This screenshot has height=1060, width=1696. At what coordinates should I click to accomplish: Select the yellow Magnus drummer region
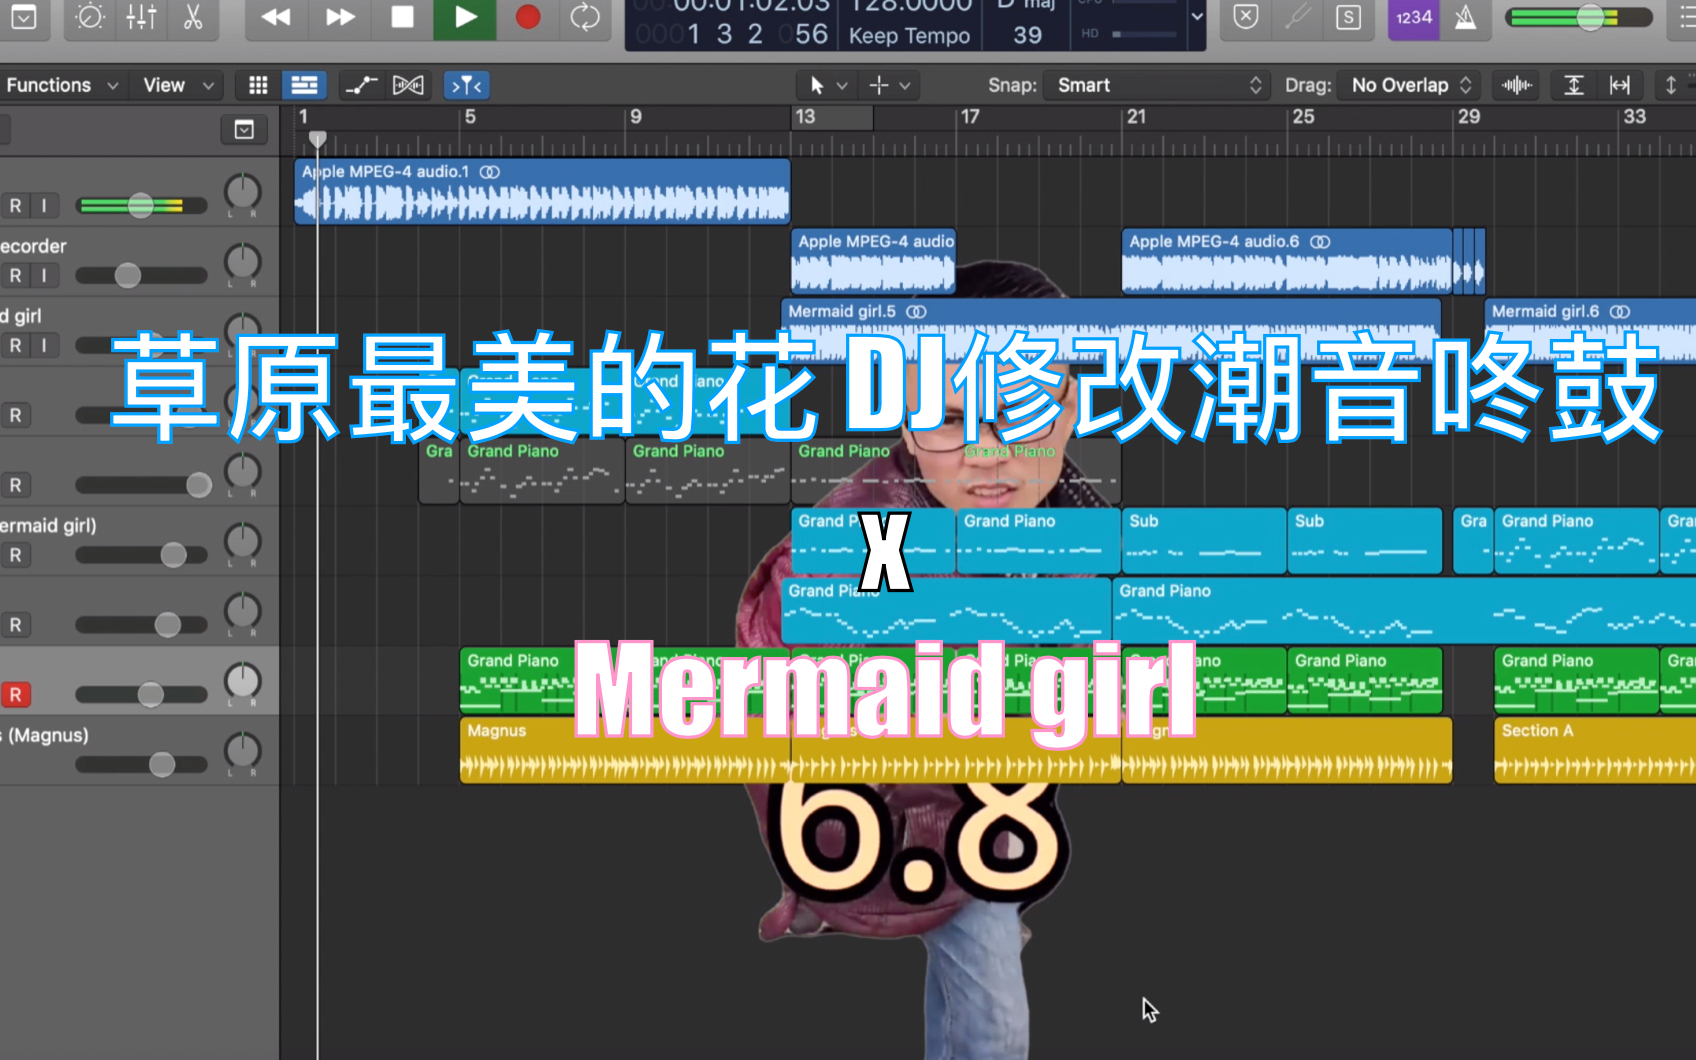(x=625, y=750)
